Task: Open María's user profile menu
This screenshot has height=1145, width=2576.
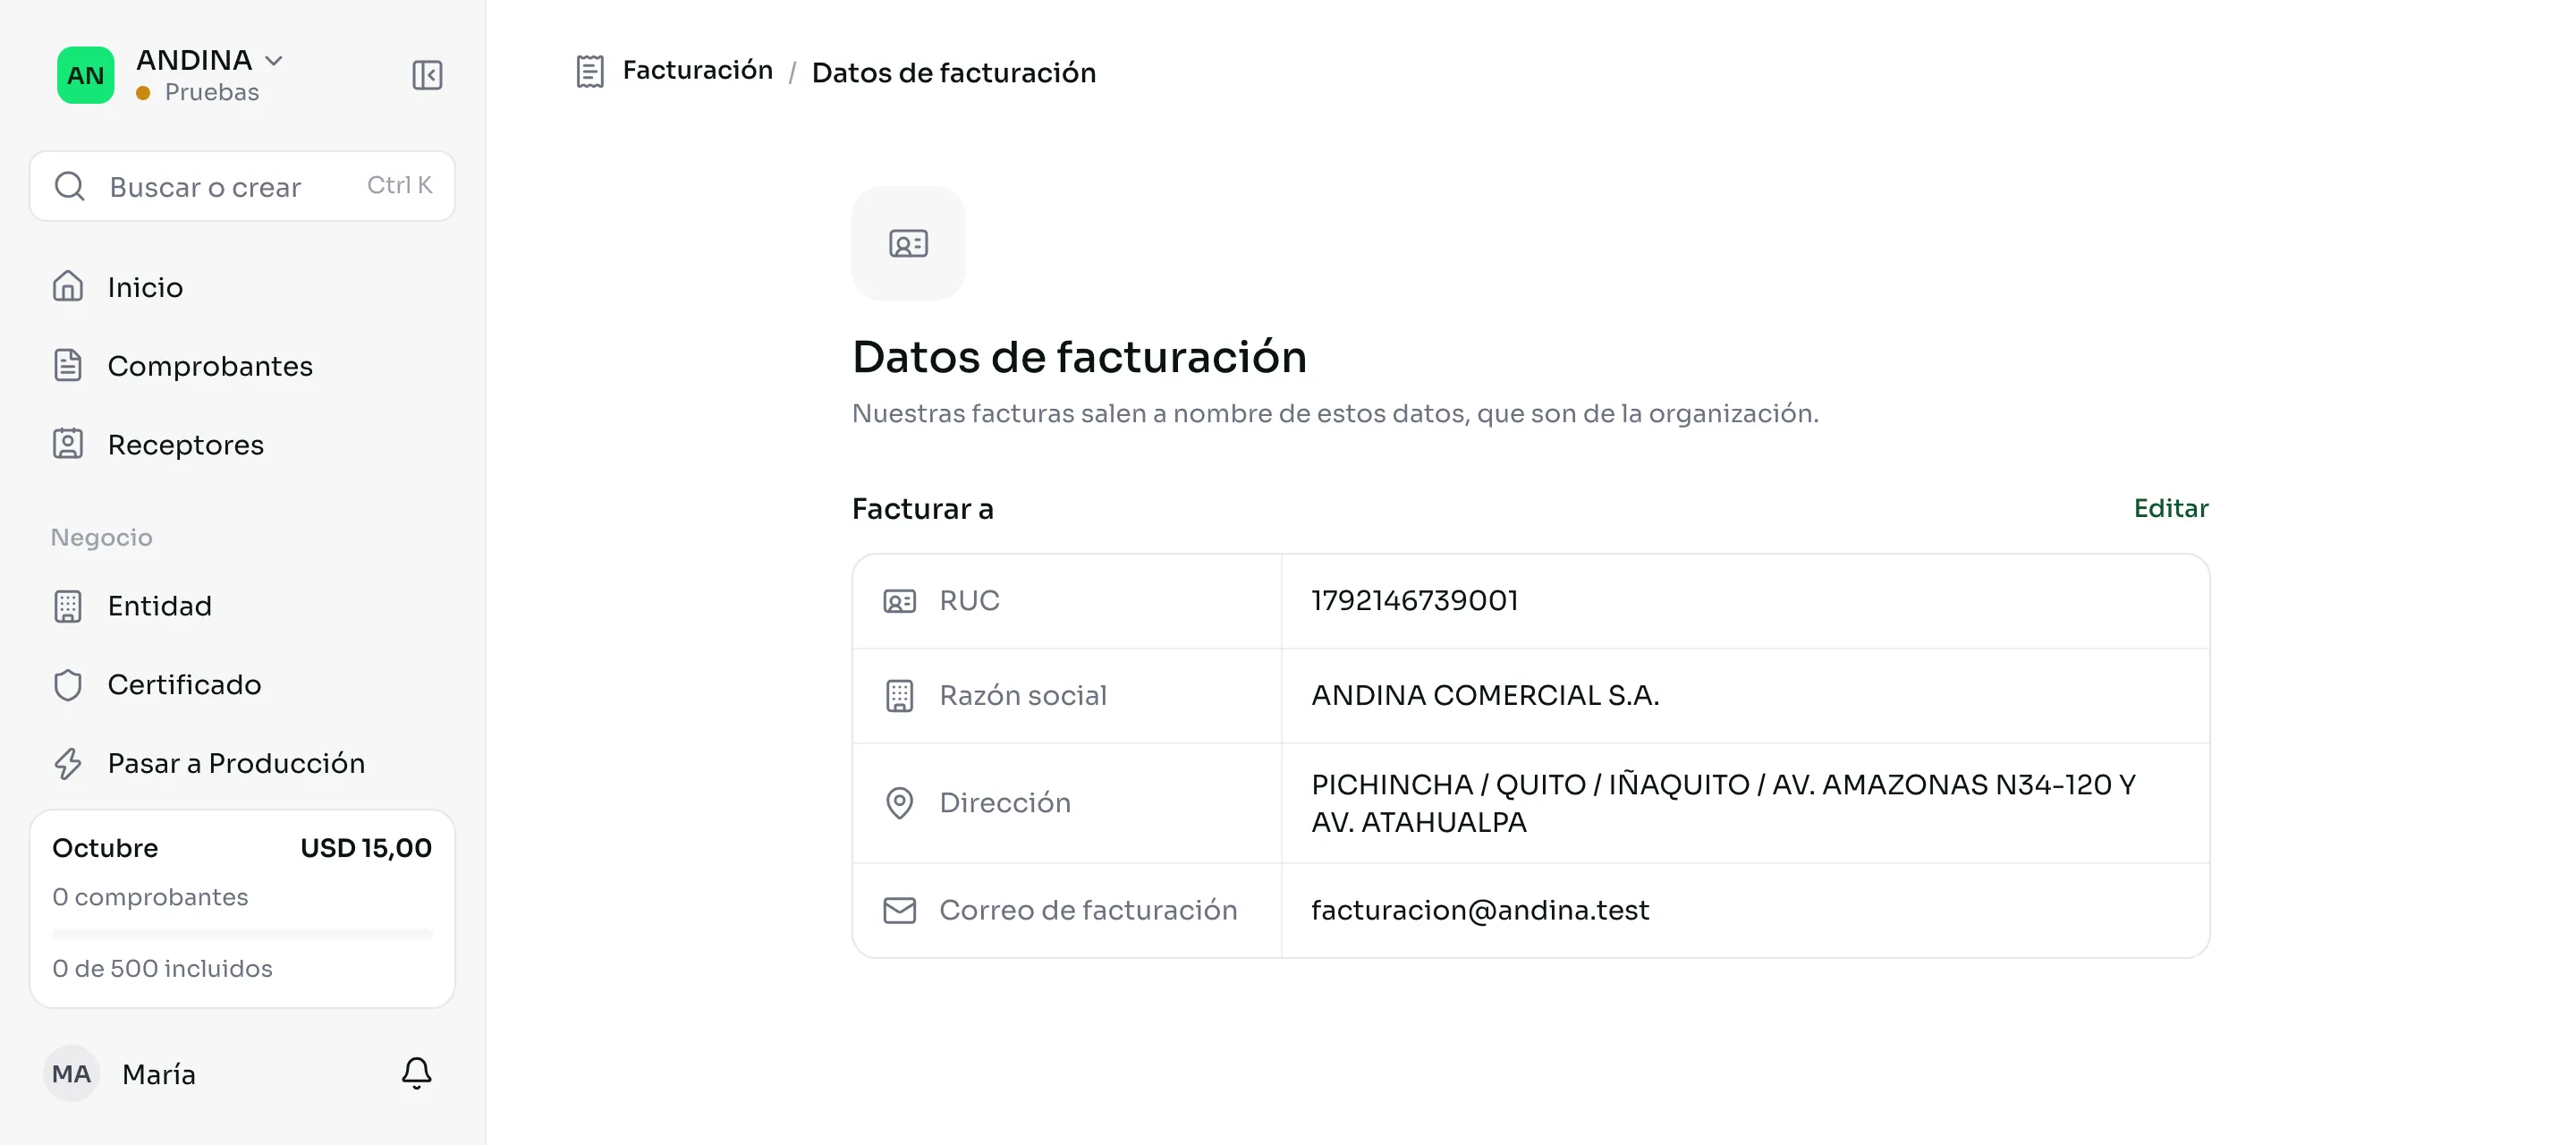Action: click(159, 1074)
